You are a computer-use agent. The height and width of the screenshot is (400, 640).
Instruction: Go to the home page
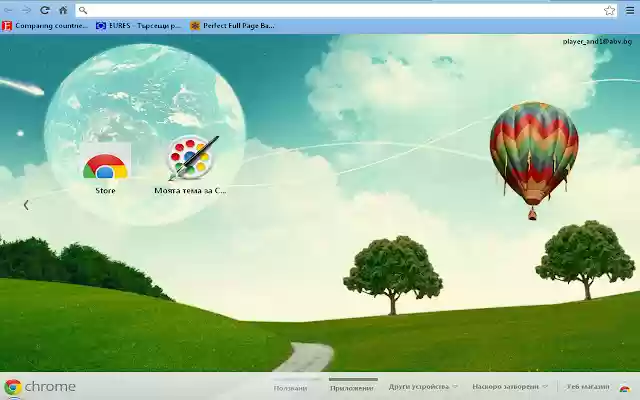pyautogui.click(x=63, y=10)
